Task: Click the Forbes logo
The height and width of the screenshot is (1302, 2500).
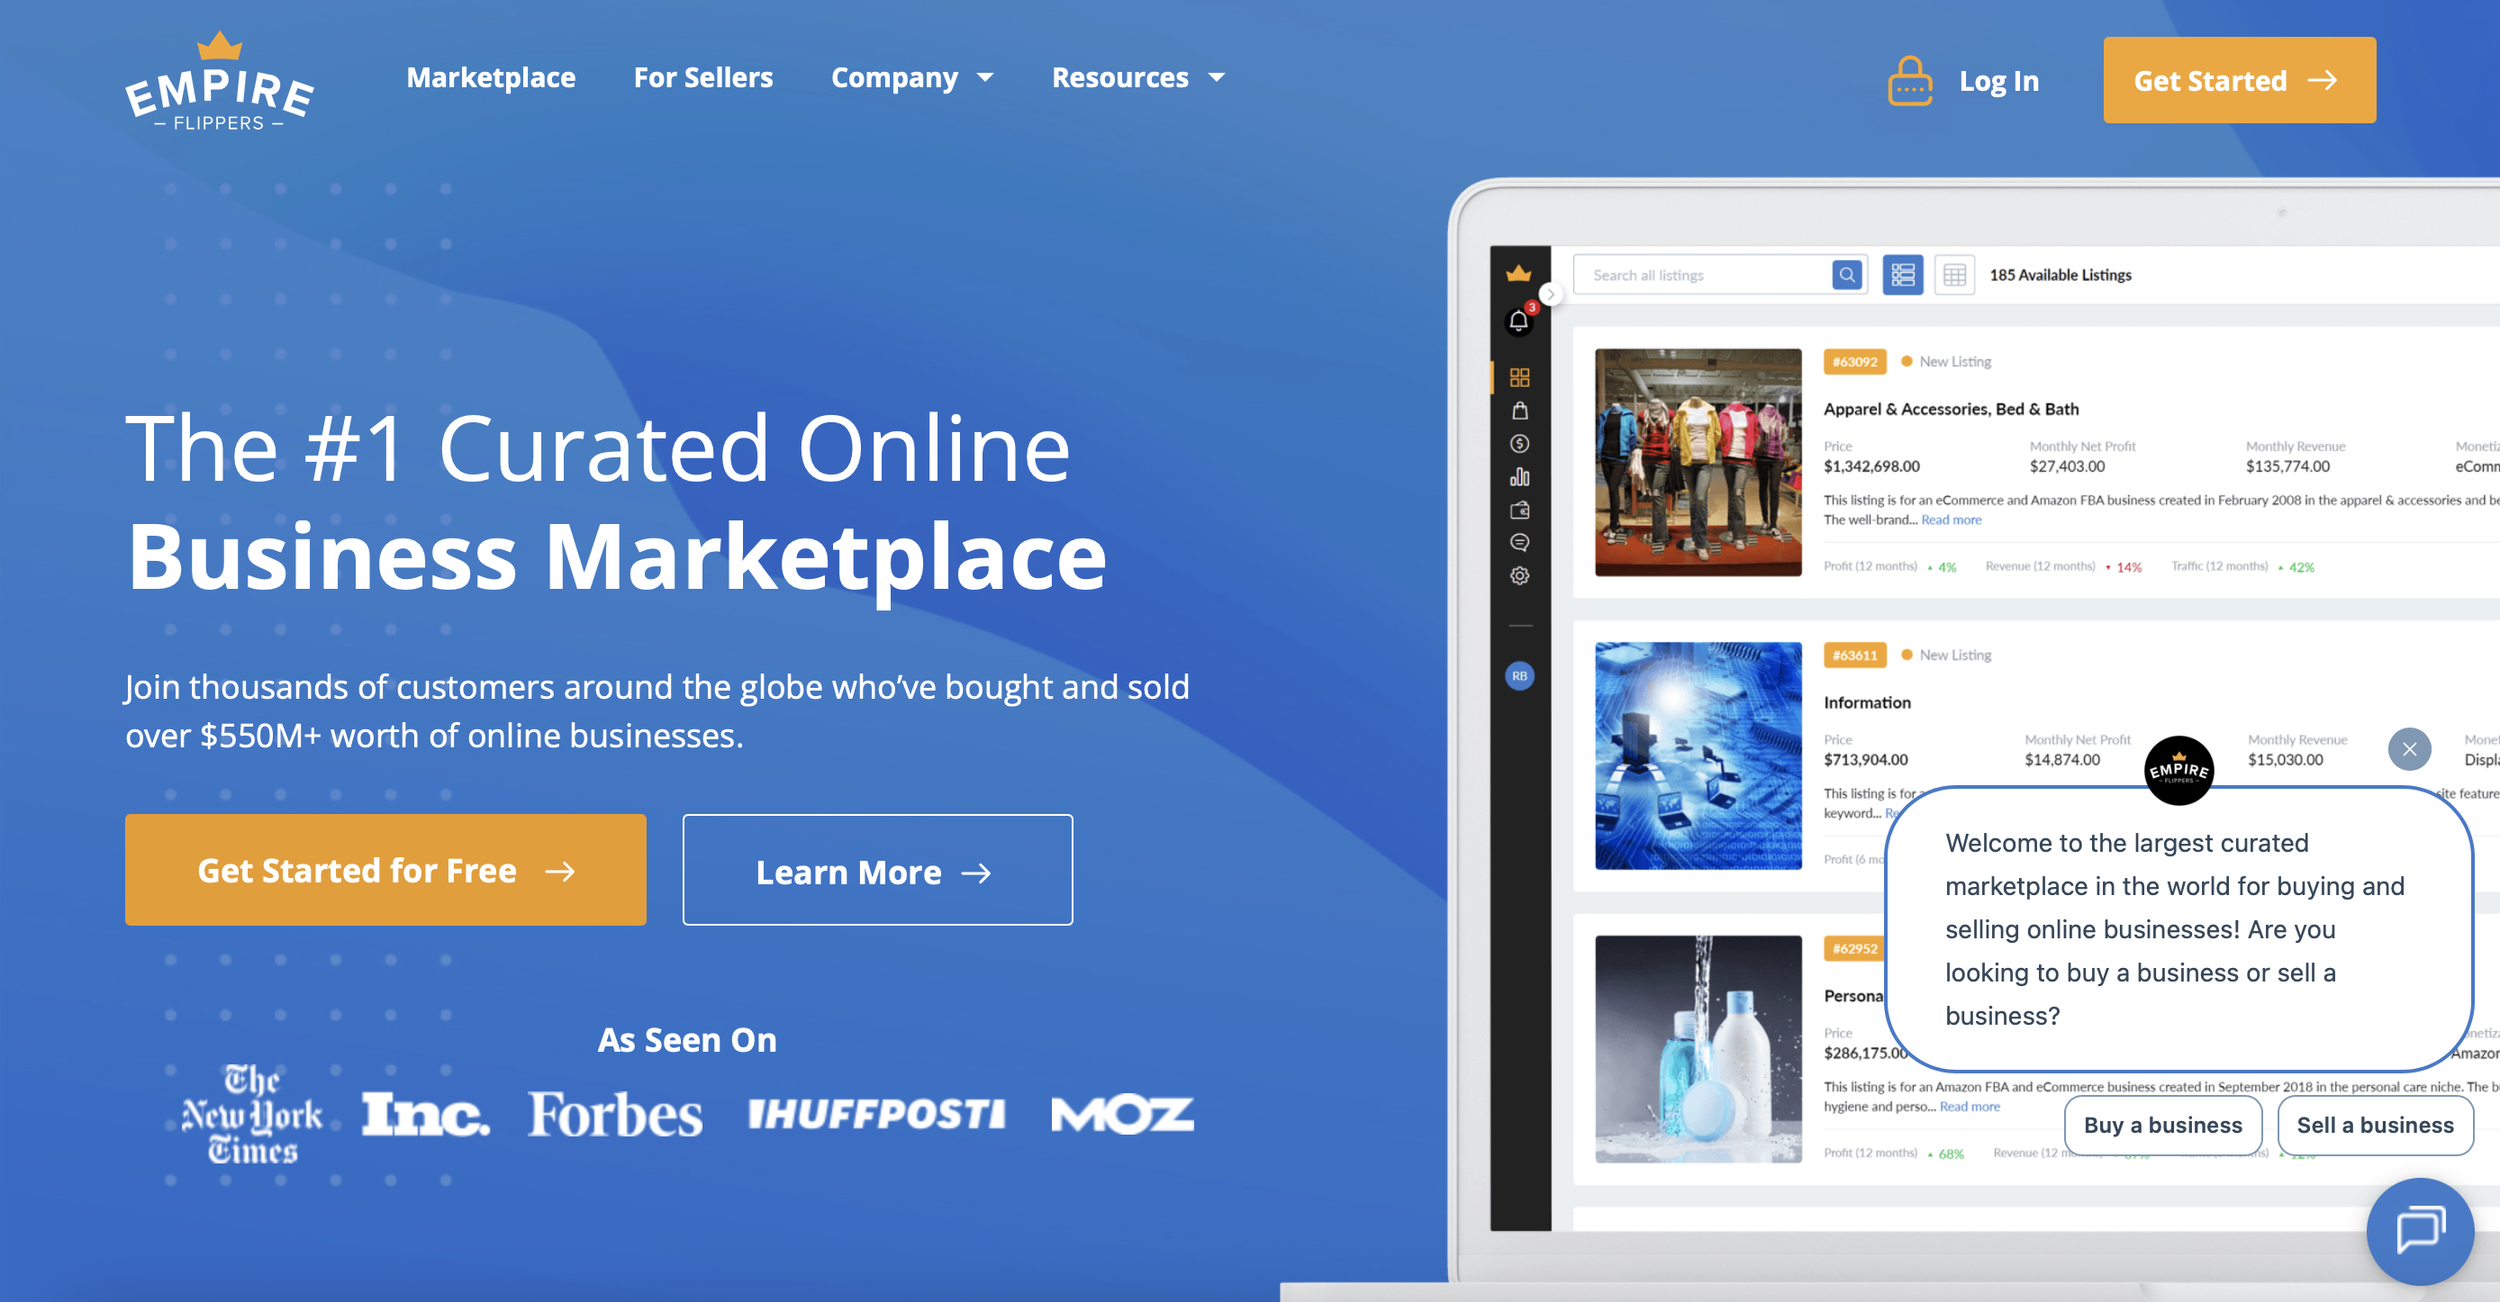Action: pyautogui.click(x=615, y=1114)
